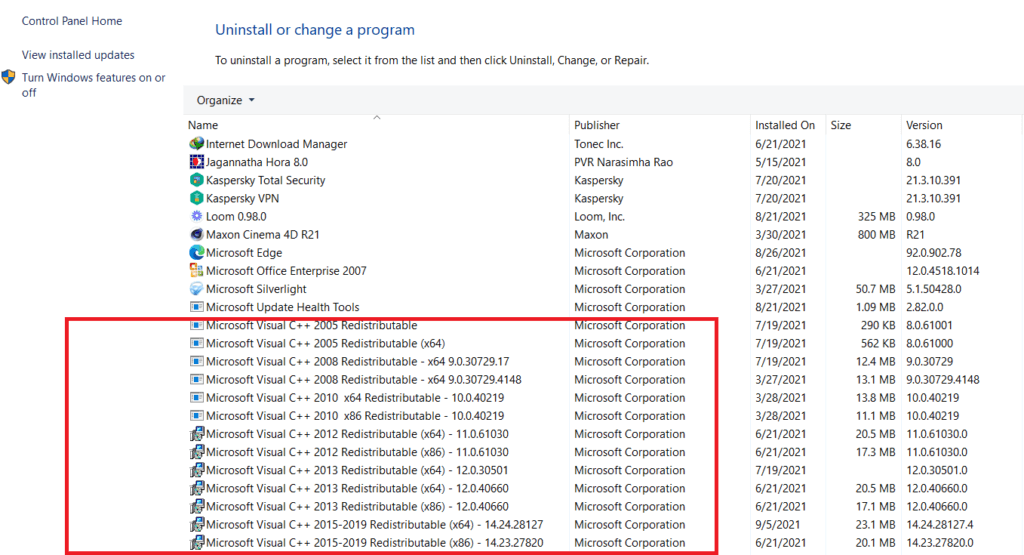Click icon of Visual C++ 2010 x86 Redistributable
The width and height of the screenshot is (1024, 555).
coord(197,416)
